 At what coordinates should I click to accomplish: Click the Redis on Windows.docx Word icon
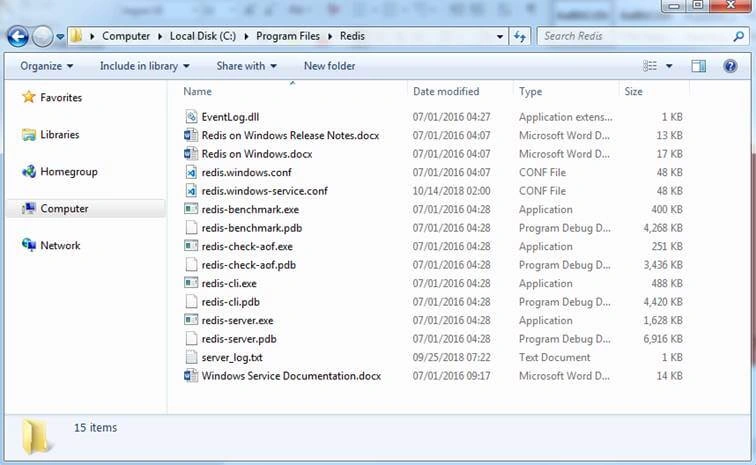point(191,154)
